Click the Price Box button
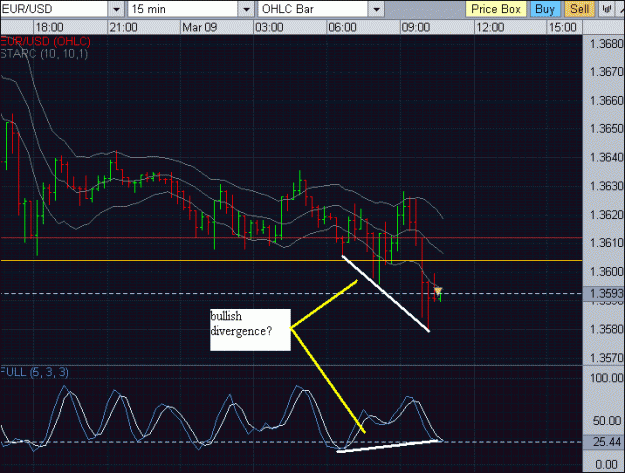Viewport: 625px width, 473px height. click(x=496, y=9)
